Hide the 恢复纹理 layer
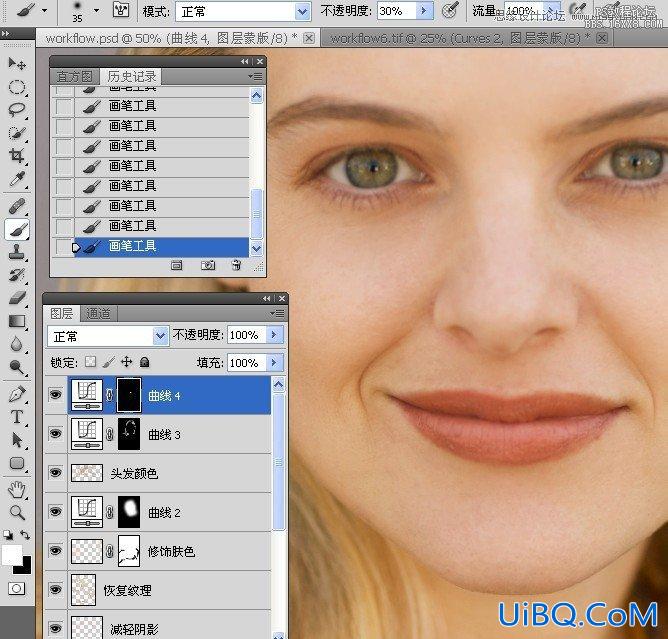The image size is (668, 639). coord(55,590)
